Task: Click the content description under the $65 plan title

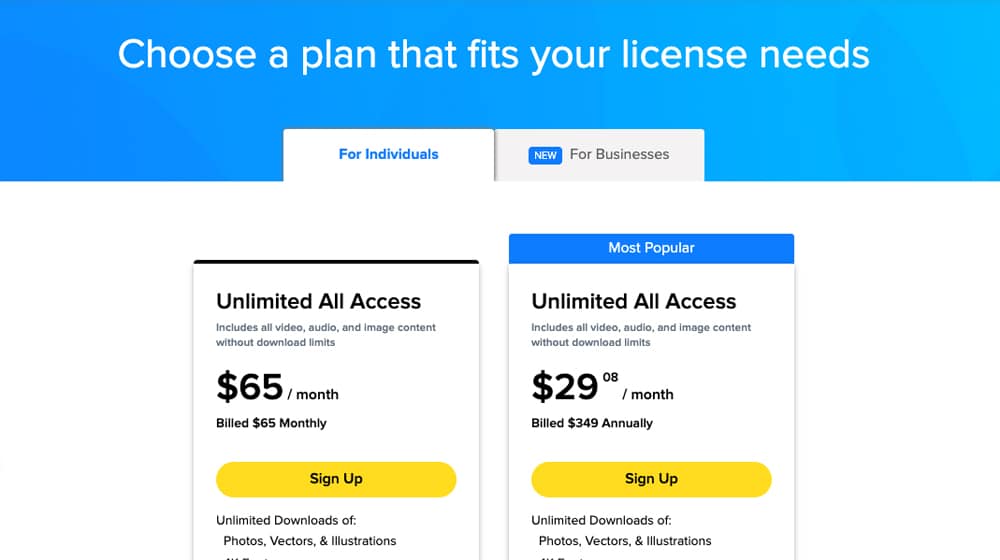Action: pyautogui.click(x=326, y=335)
